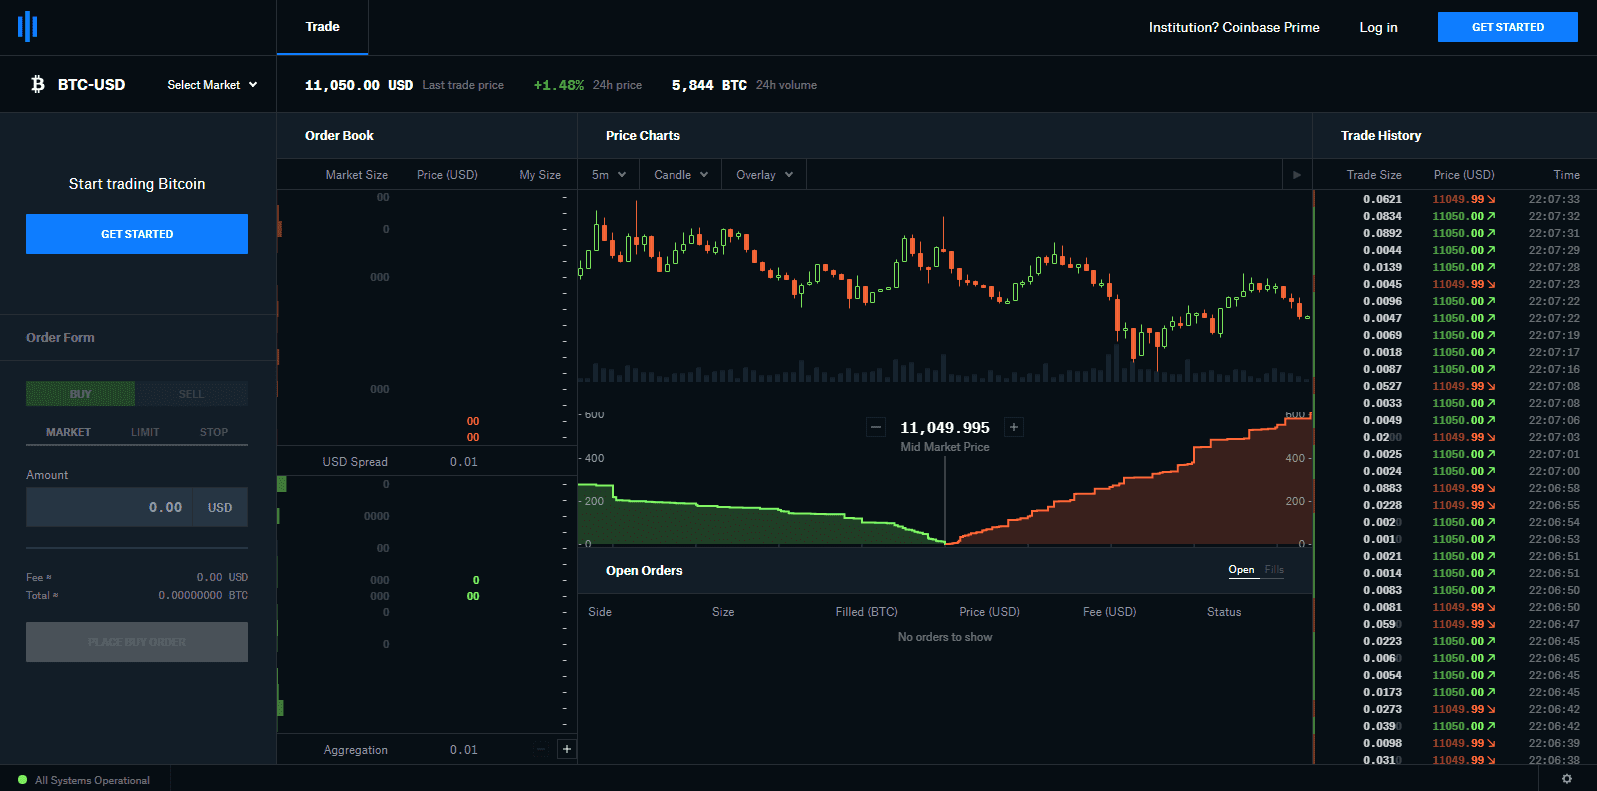Screen dimensions: 1597x791
Task: Open the Select Market dropdown
Action: point(212,85)
